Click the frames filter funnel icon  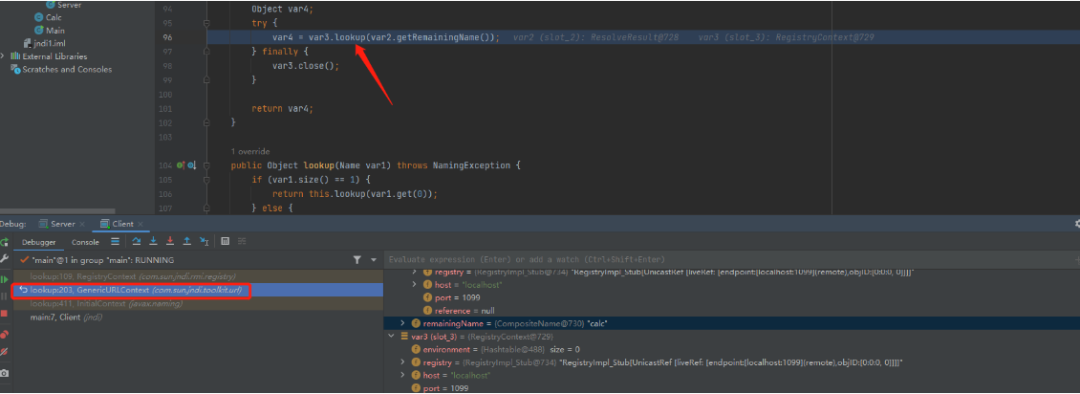coord(357,260)
